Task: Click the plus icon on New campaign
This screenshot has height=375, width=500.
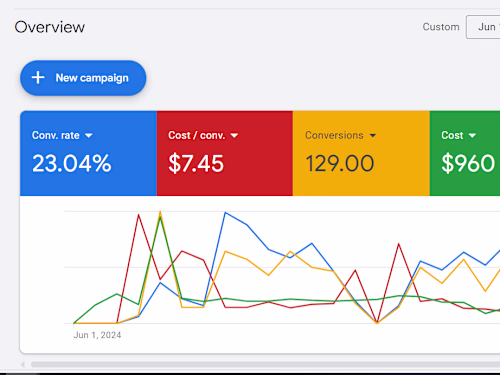Action: point(38,78)
